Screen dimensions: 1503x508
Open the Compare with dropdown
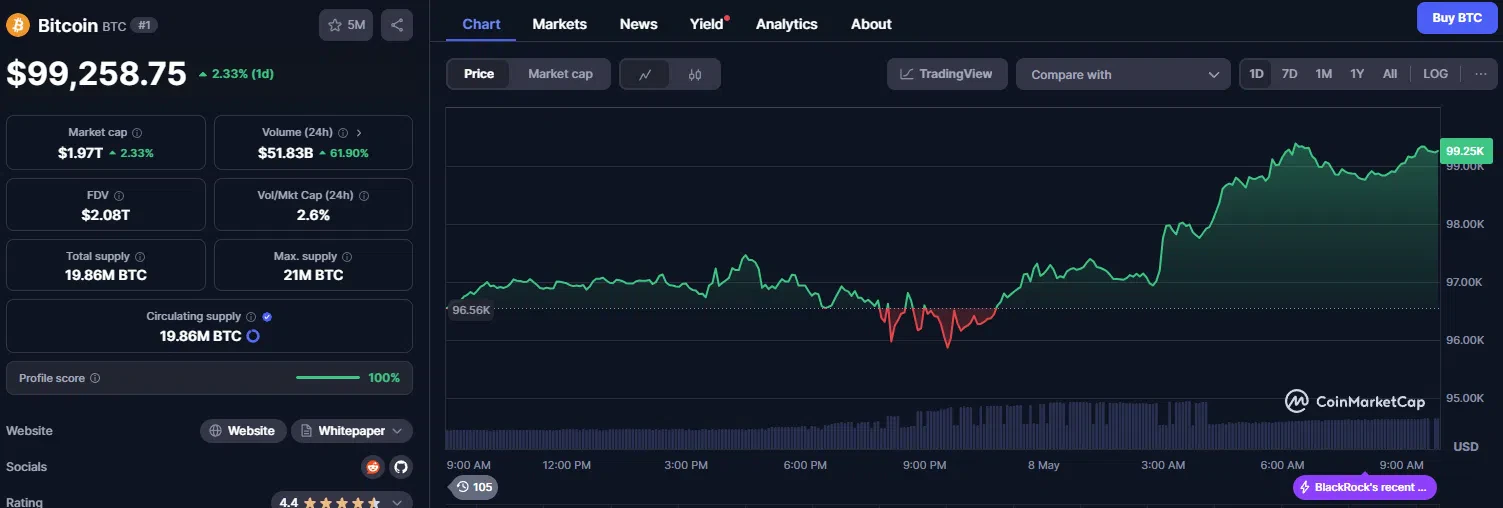click(x=1123, y=74)
